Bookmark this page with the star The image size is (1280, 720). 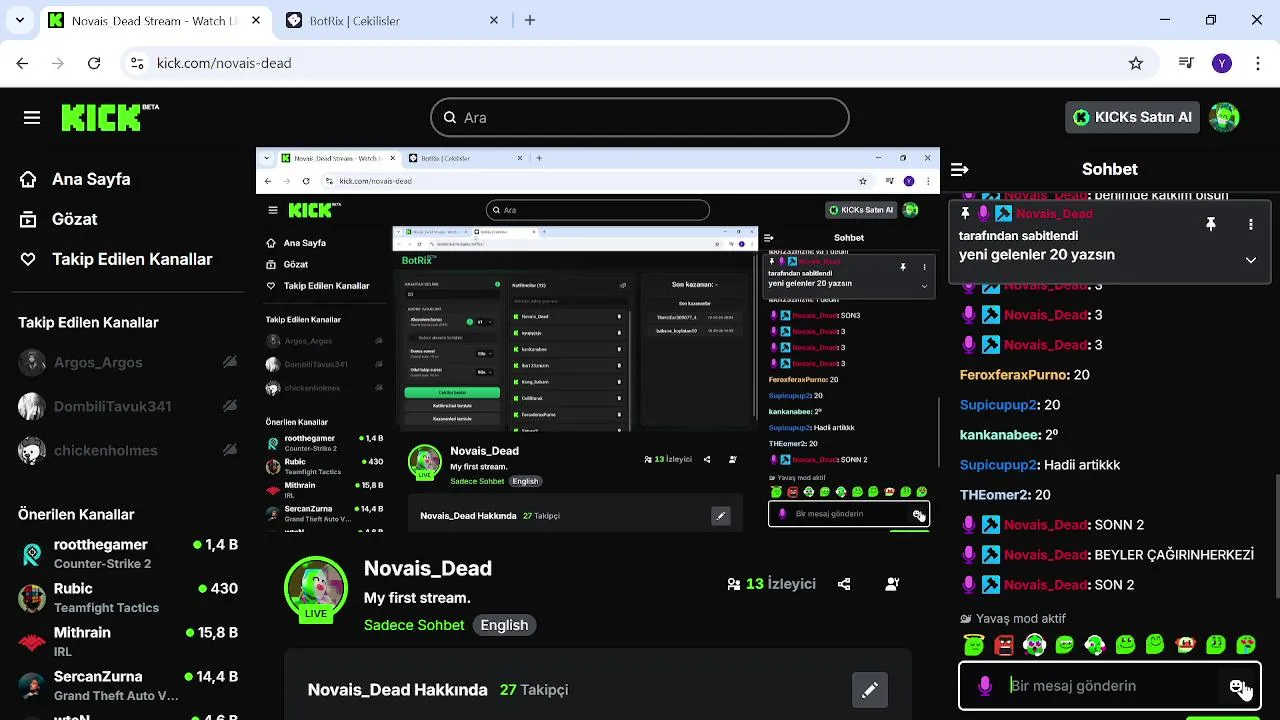pos(1136,63)
